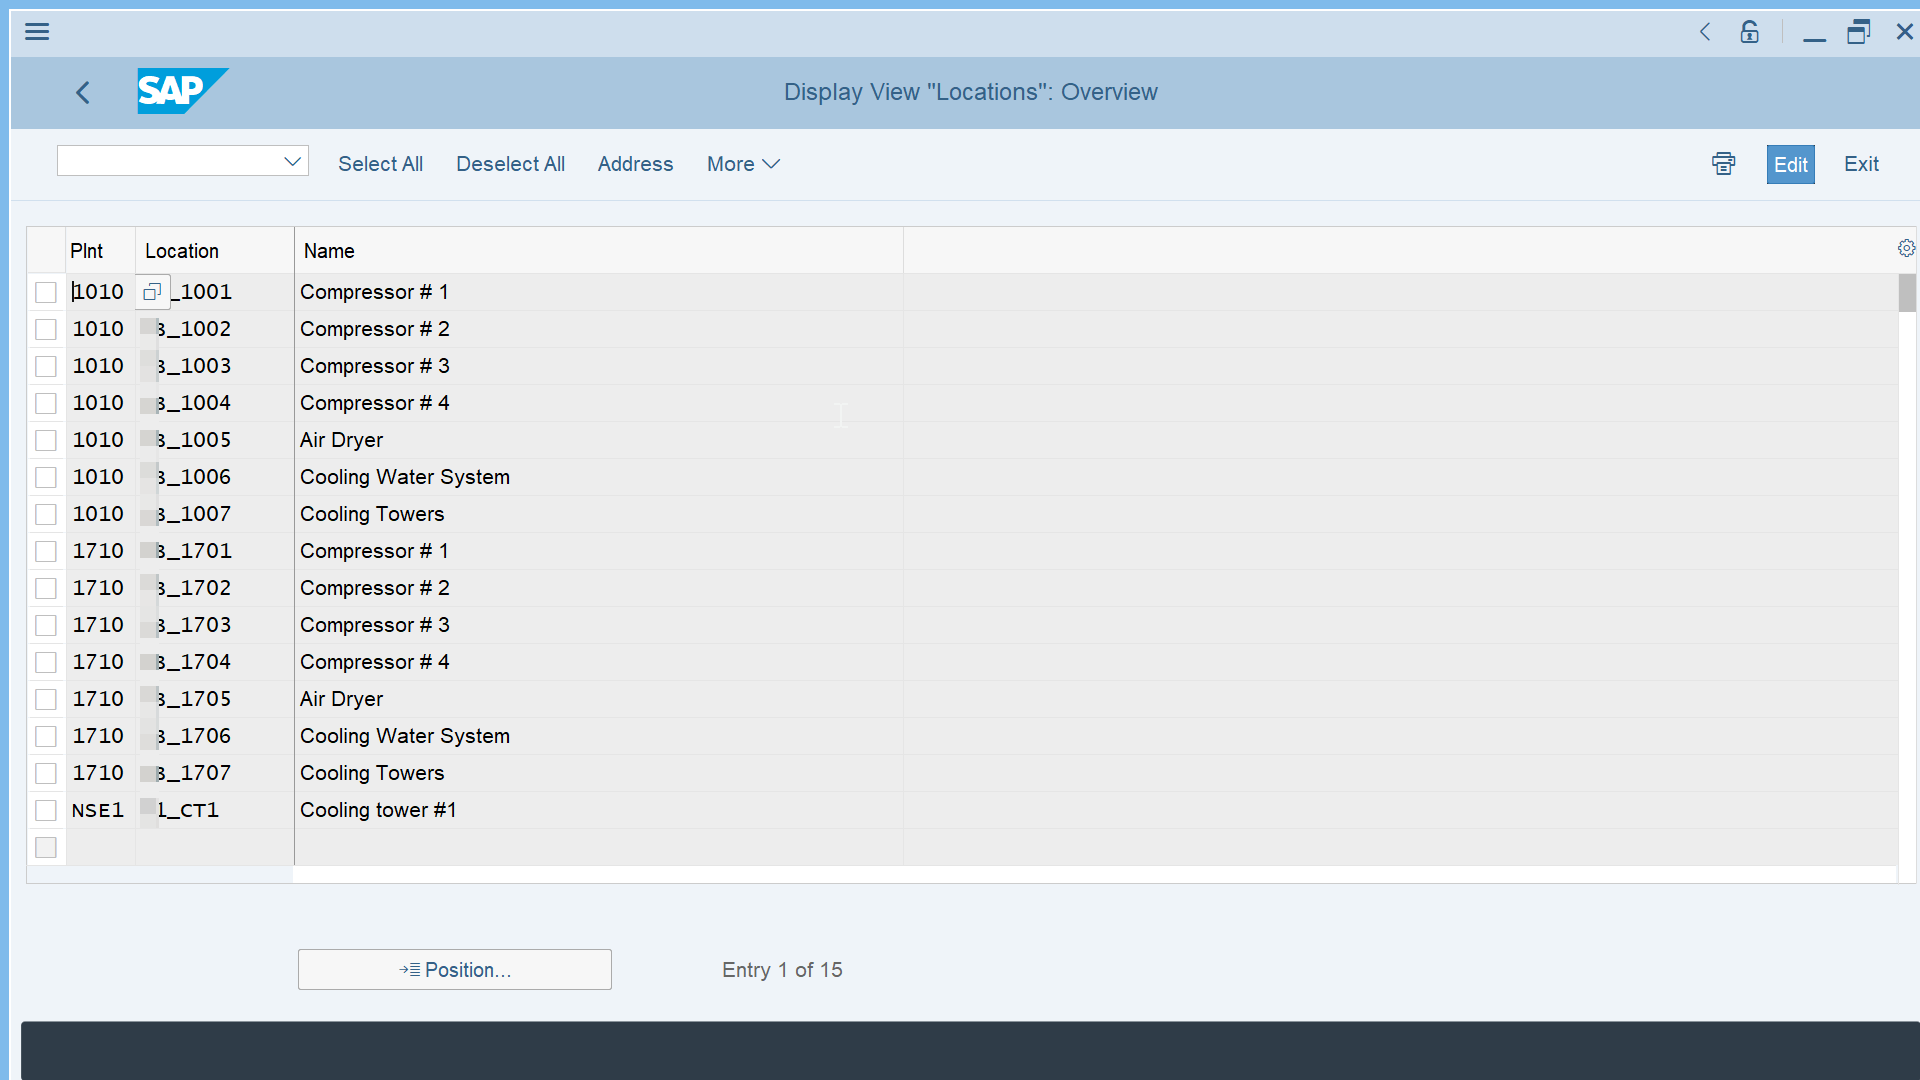Open table settings via the gear icon
The height and width of the screenshot is (1080, 1920).
point(1906,248)
